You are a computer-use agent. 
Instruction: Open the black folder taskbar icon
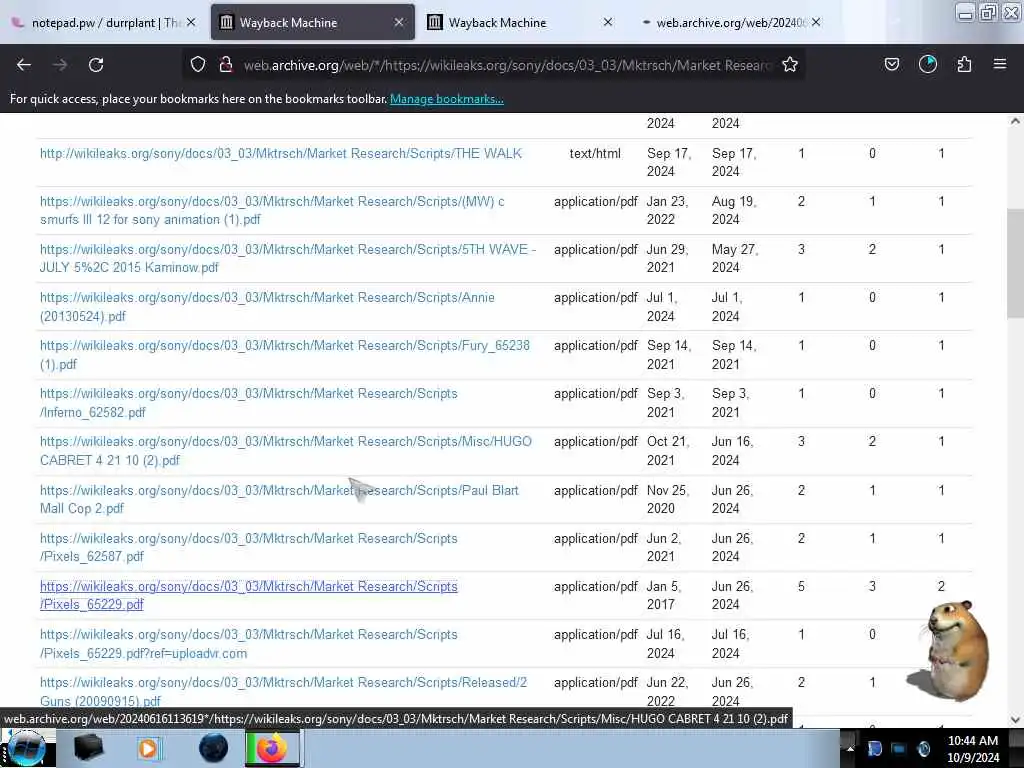tap(88, 748)
